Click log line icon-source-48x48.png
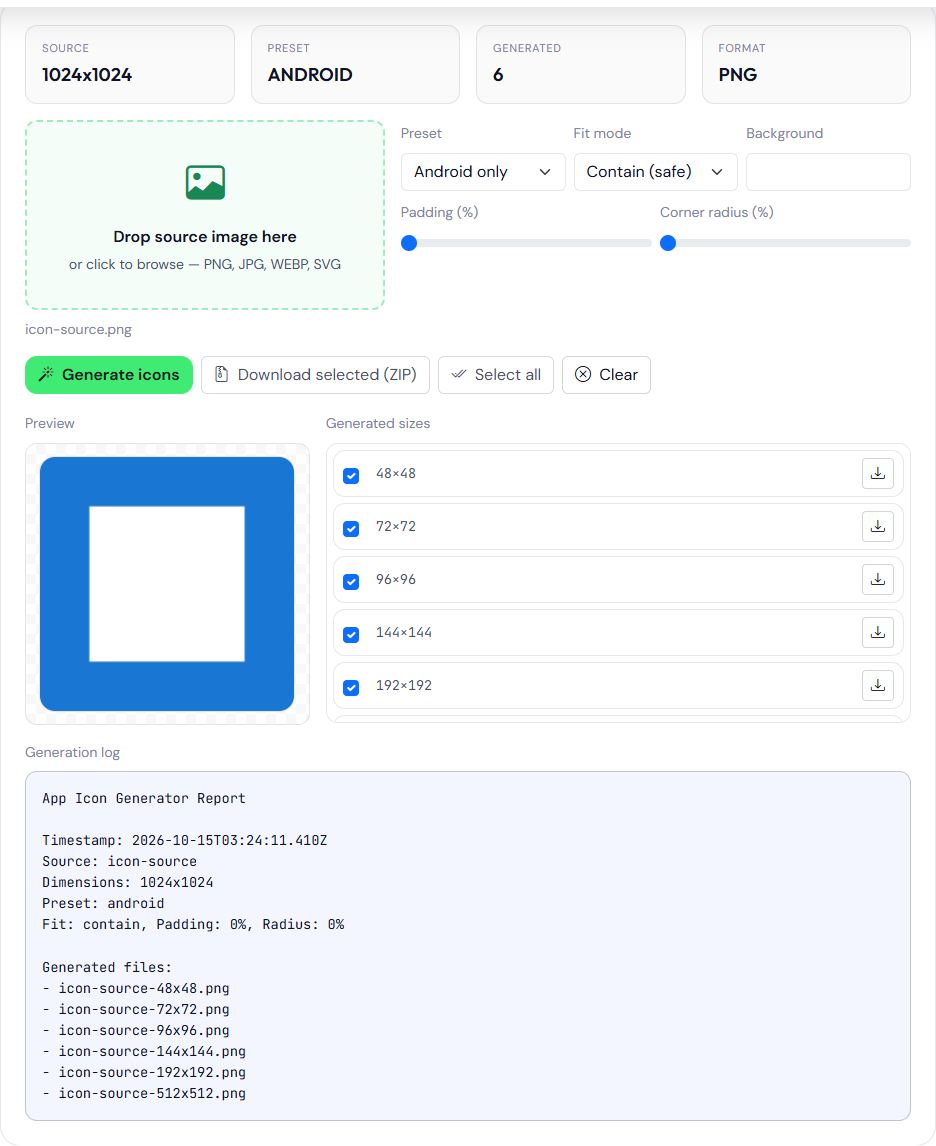 [136, 988]
